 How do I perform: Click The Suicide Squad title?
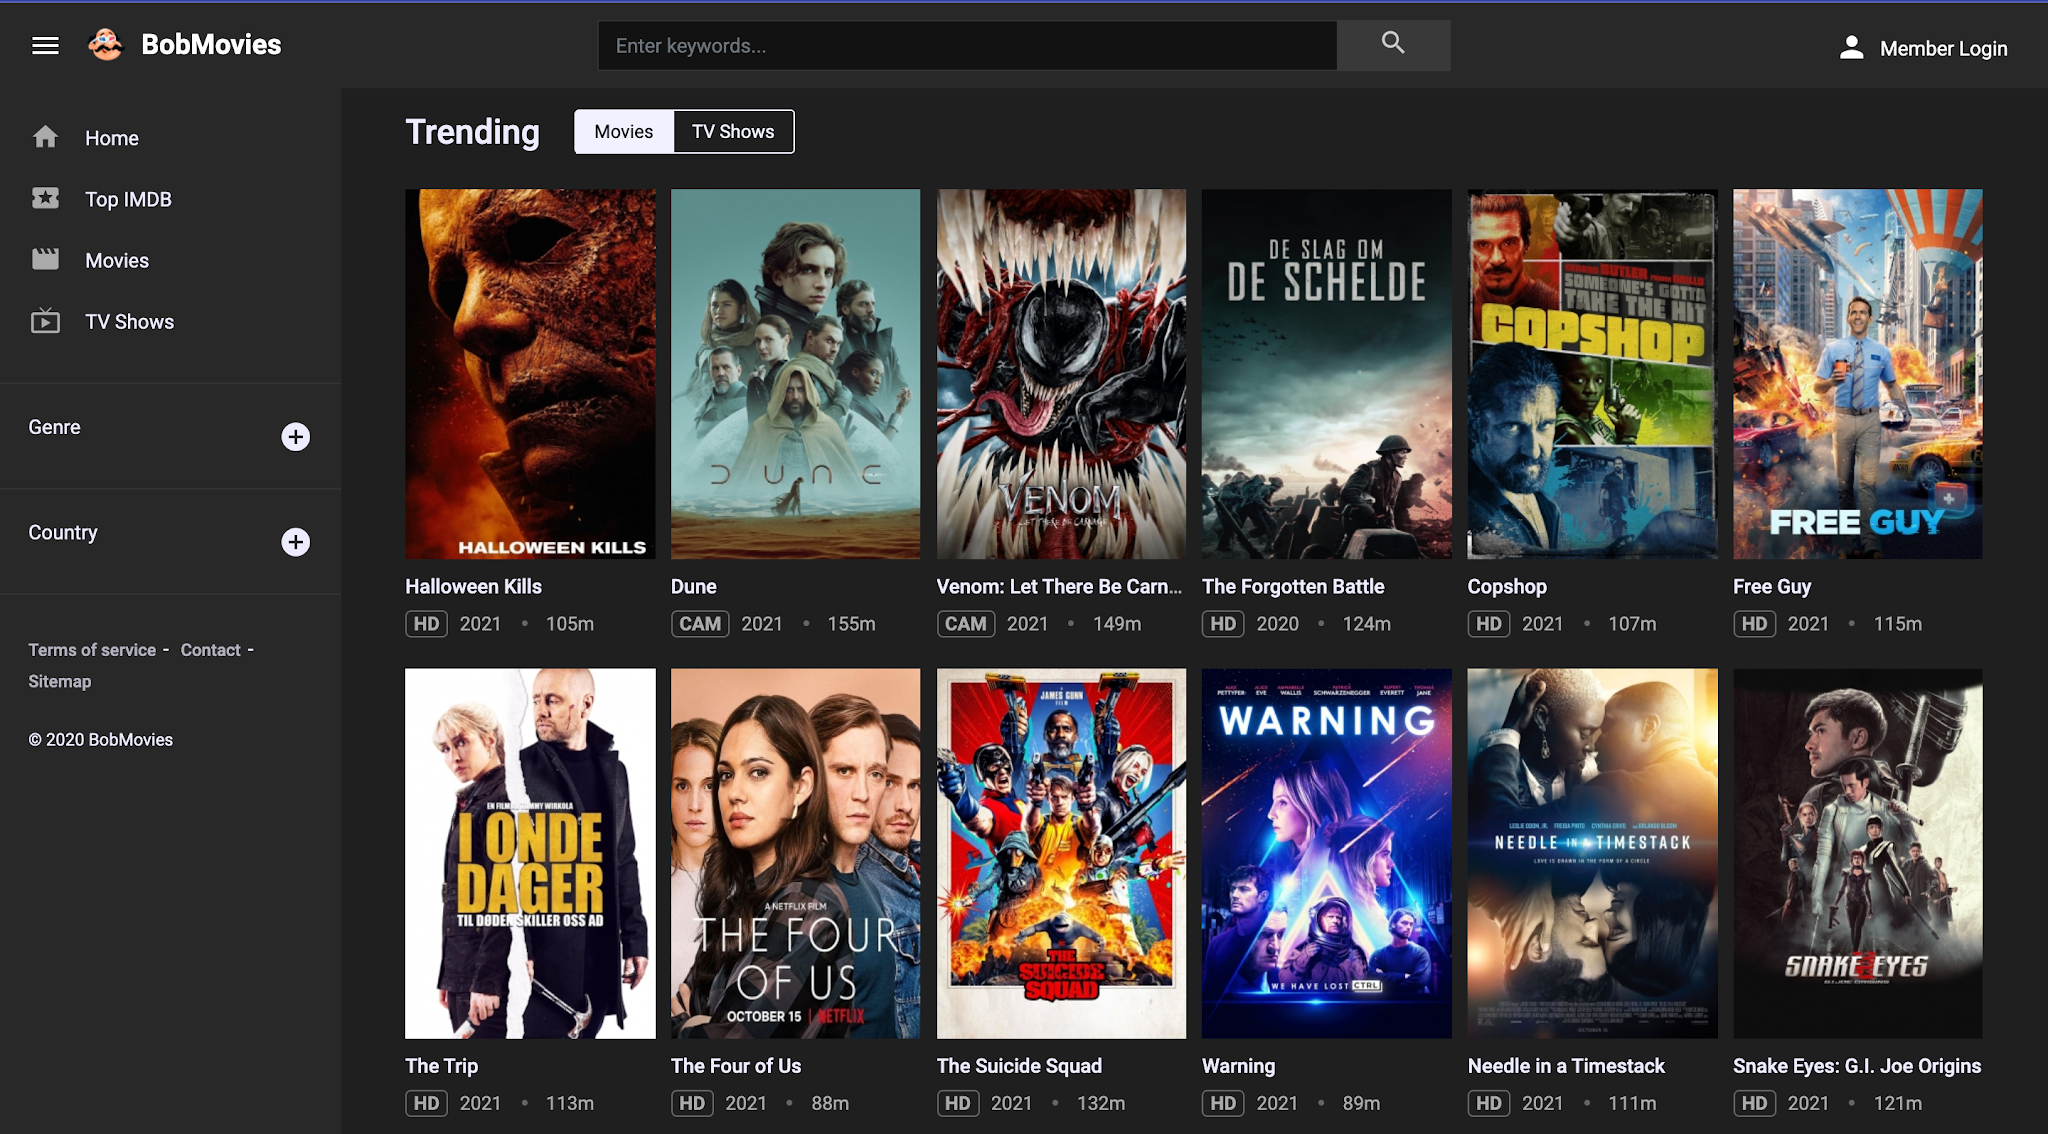coord(1019,1066)
